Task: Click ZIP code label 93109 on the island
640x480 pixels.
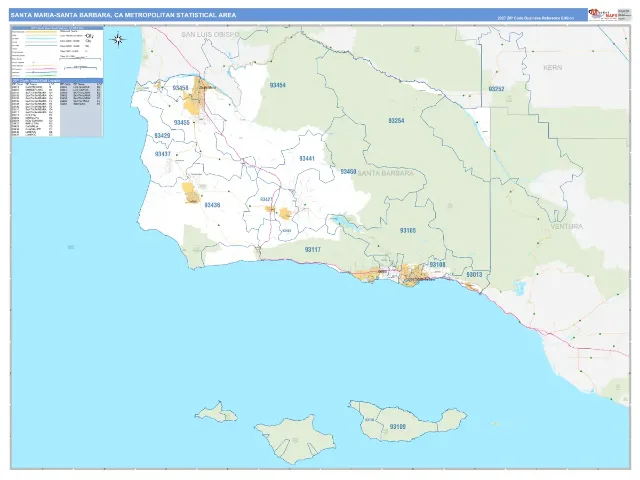Action: pos(398,427)
